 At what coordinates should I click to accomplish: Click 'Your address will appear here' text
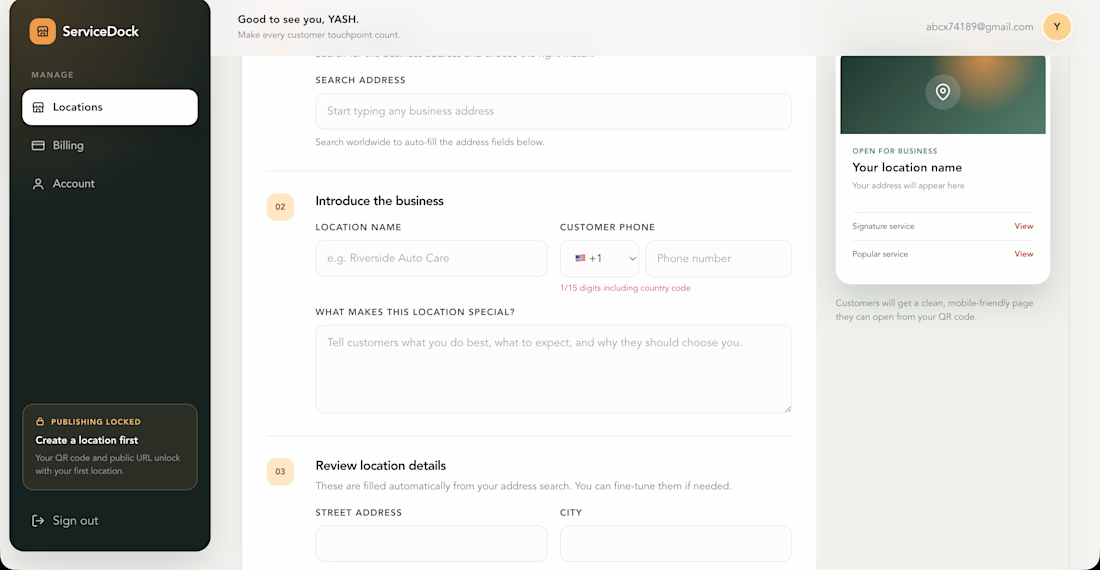[x=908, y=186]
